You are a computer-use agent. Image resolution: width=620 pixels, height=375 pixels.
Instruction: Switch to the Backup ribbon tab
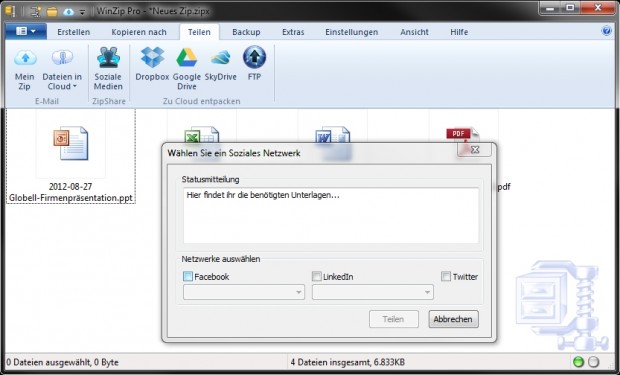point(246,32)
